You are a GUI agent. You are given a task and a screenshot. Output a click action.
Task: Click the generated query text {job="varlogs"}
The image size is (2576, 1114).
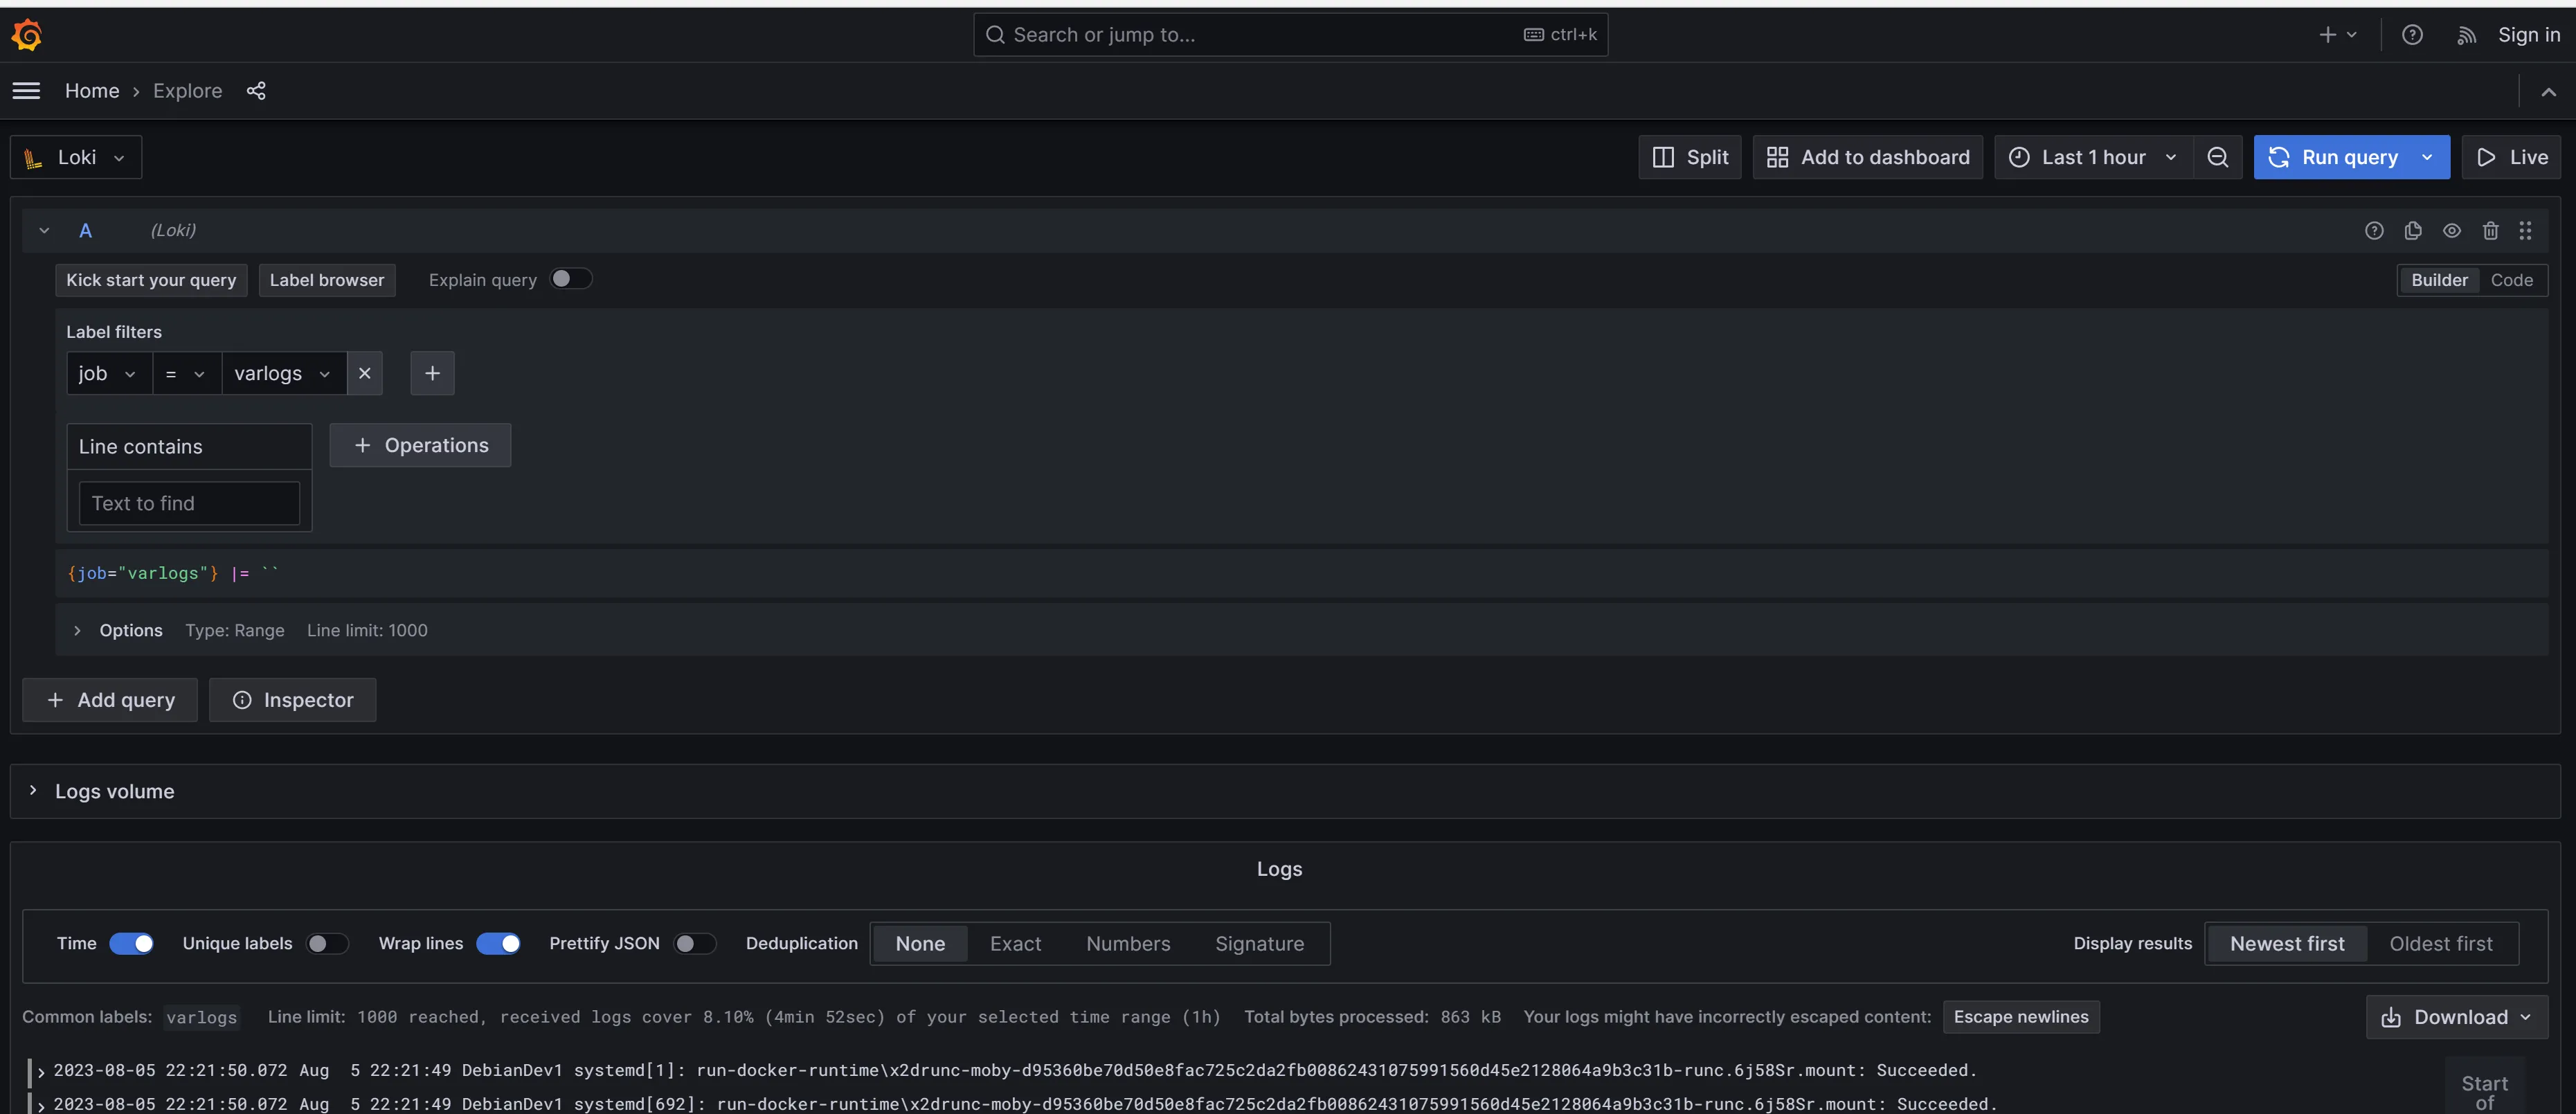pyautogui.click(x=142, y=573)
